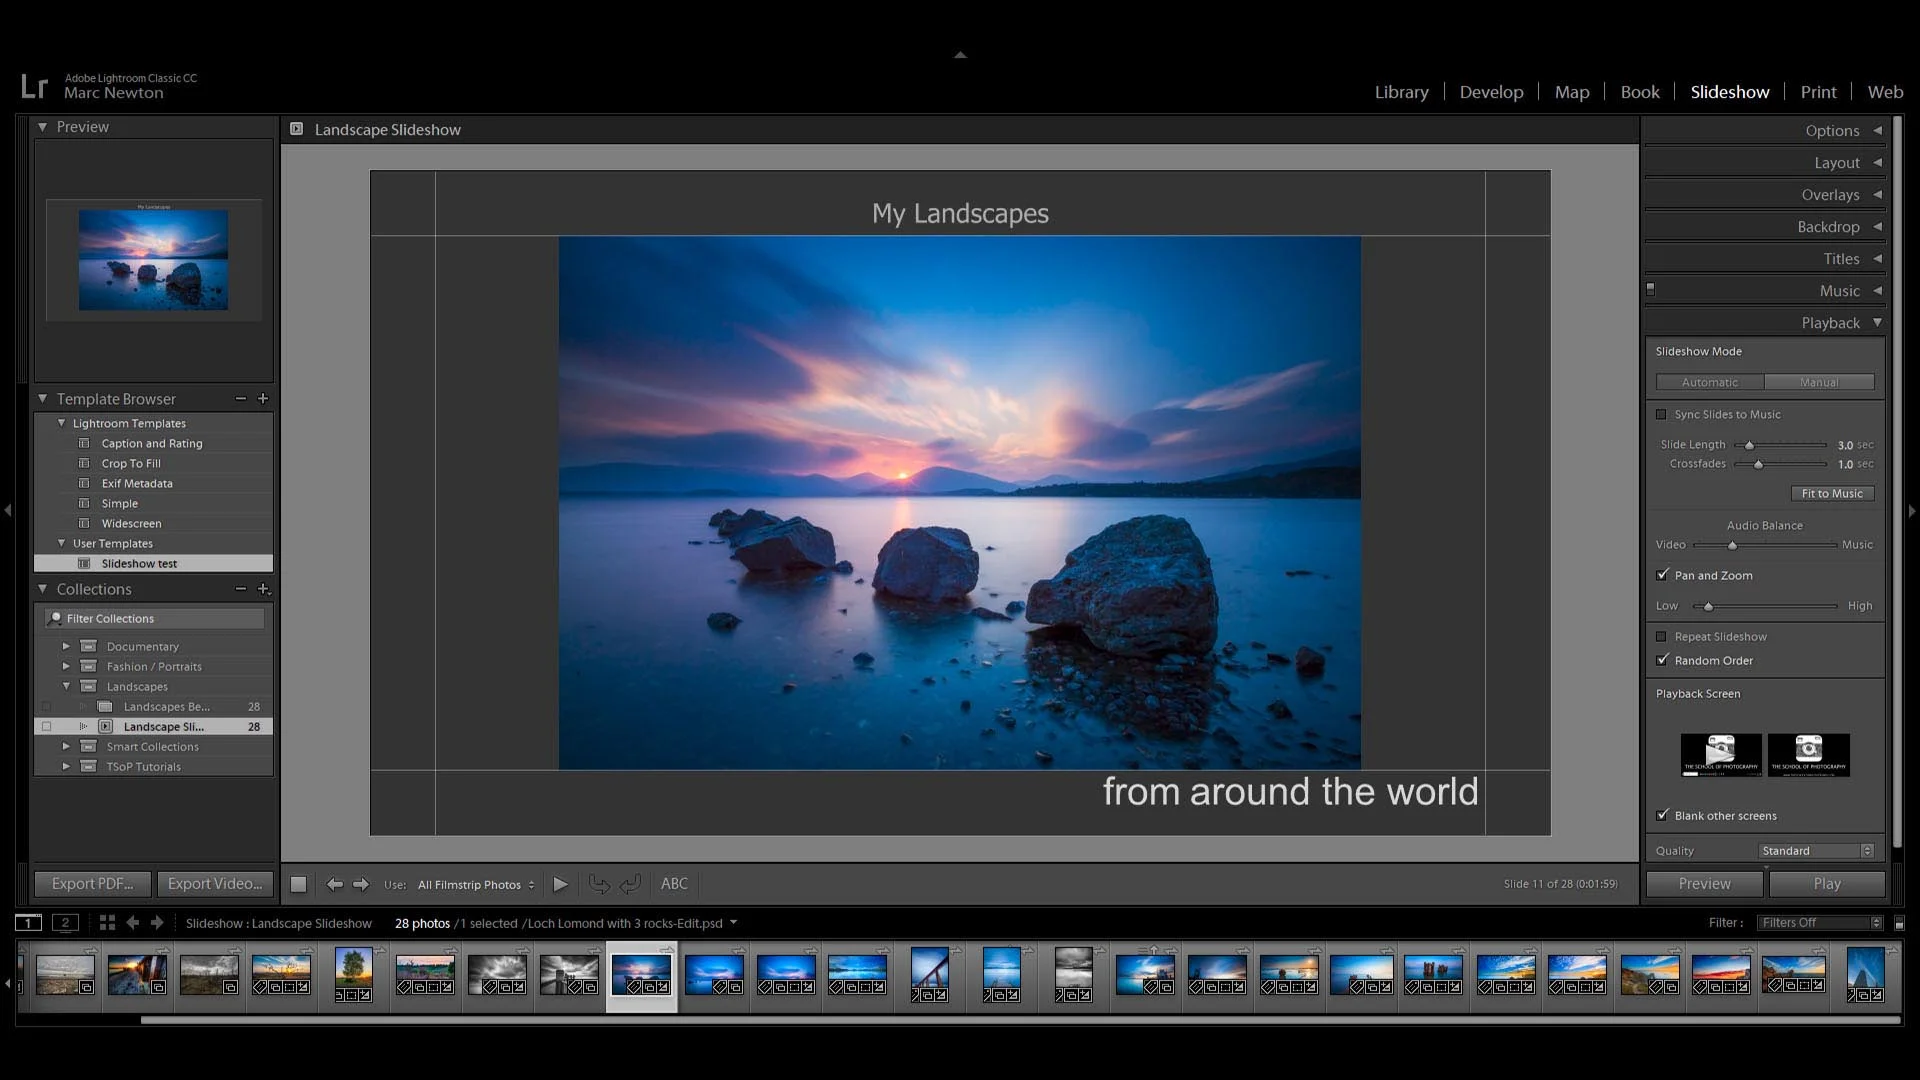This screenshot has width=1920, height=1080.
Task: Open filmstrip grid view icon
Action: point(107,923)
